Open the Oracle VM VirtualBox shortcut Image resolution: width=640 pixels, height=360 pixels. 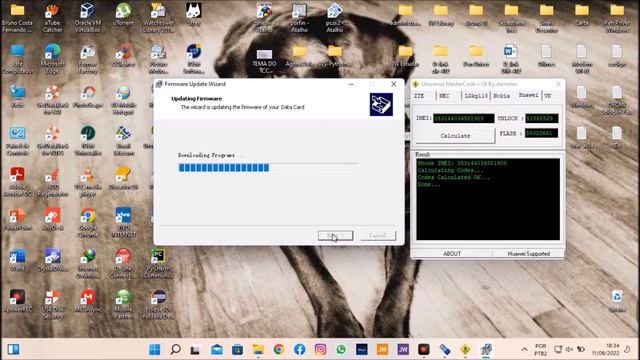point(88,17)
